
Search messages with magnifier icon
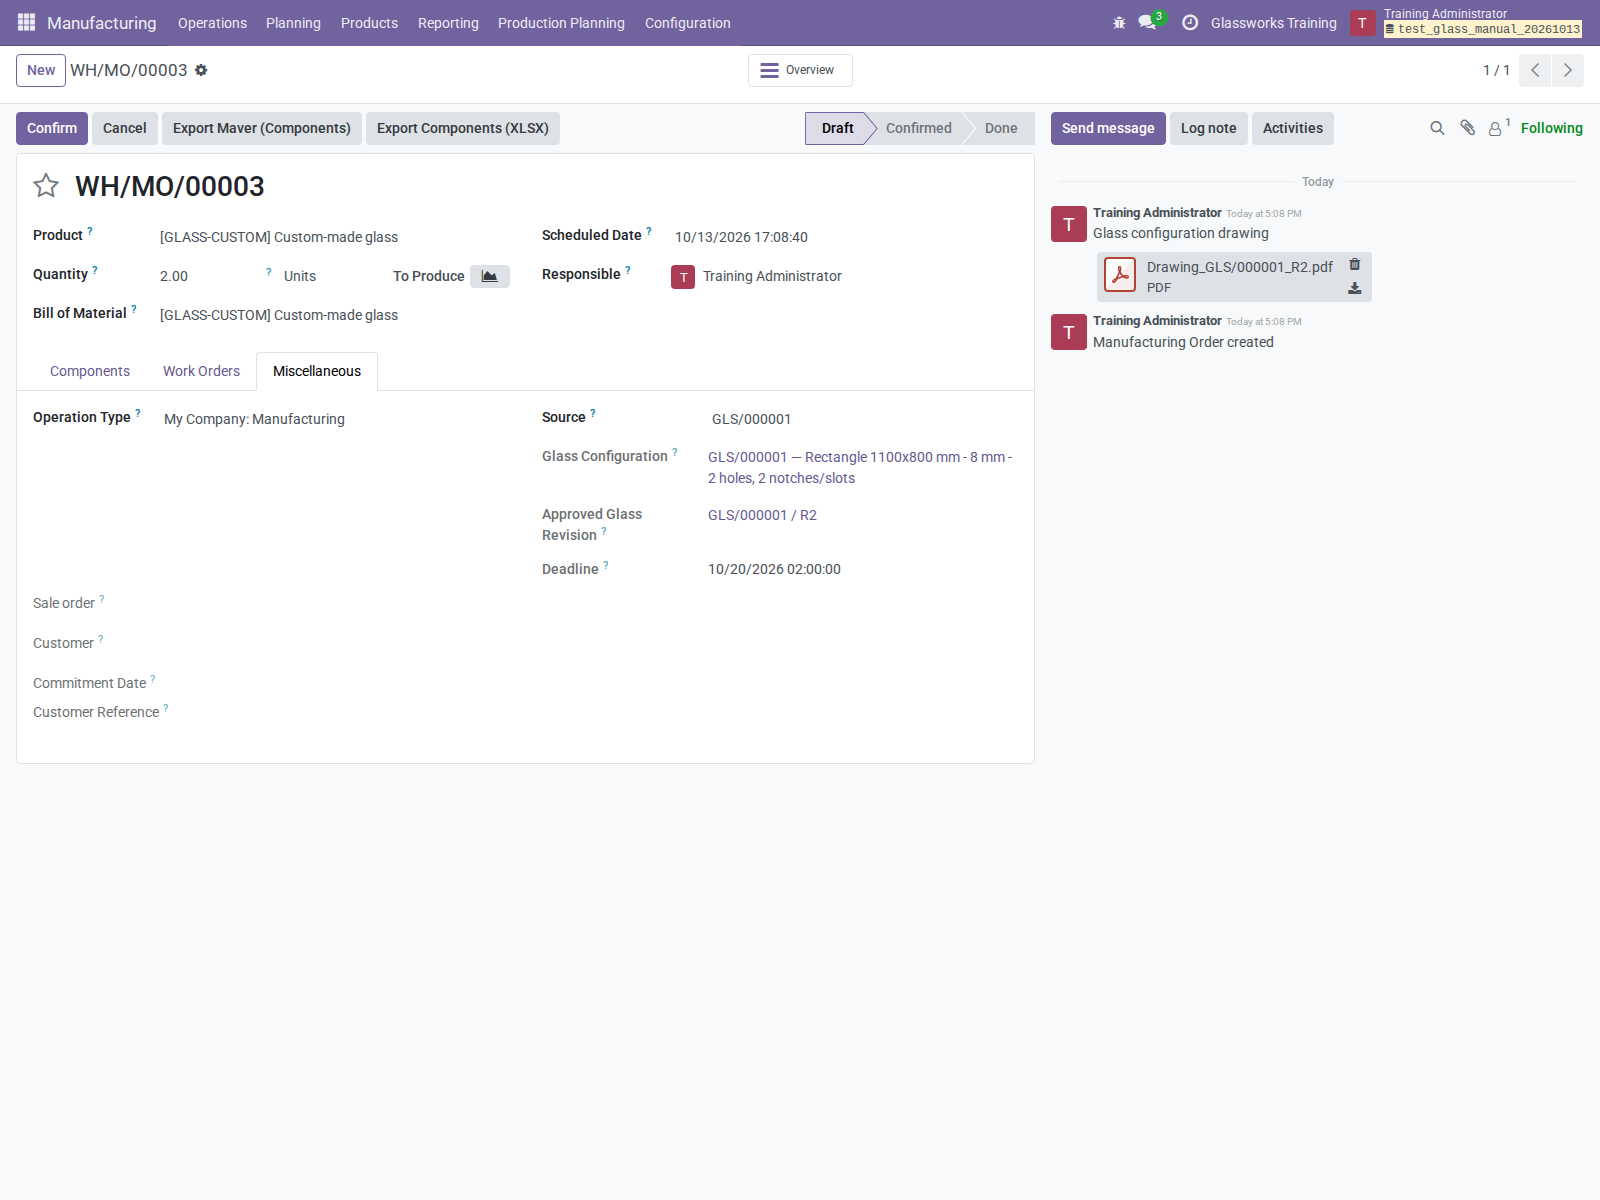(x=1437, y=128)
